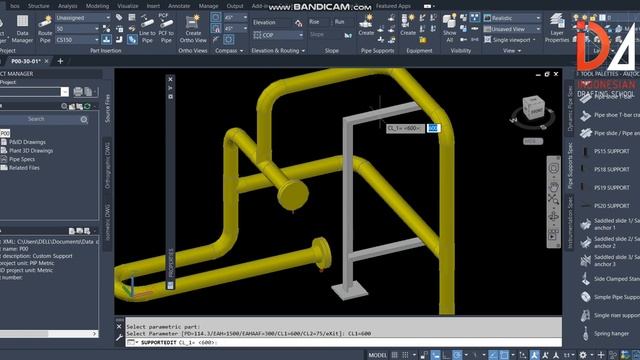Open the Modeling ribbon tab
Viewport: 640px width, 360px height.
pos(97,6)
